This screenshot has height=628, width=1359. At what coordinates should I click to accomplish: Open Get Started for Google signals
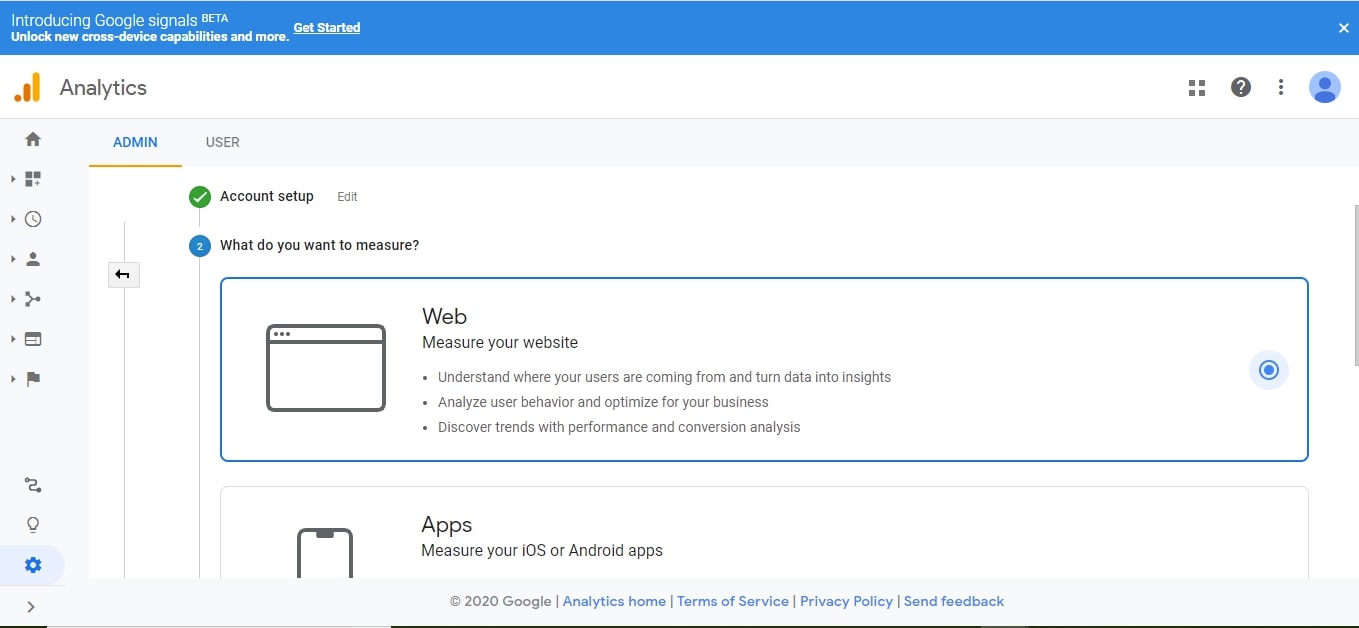pos(326,27)
